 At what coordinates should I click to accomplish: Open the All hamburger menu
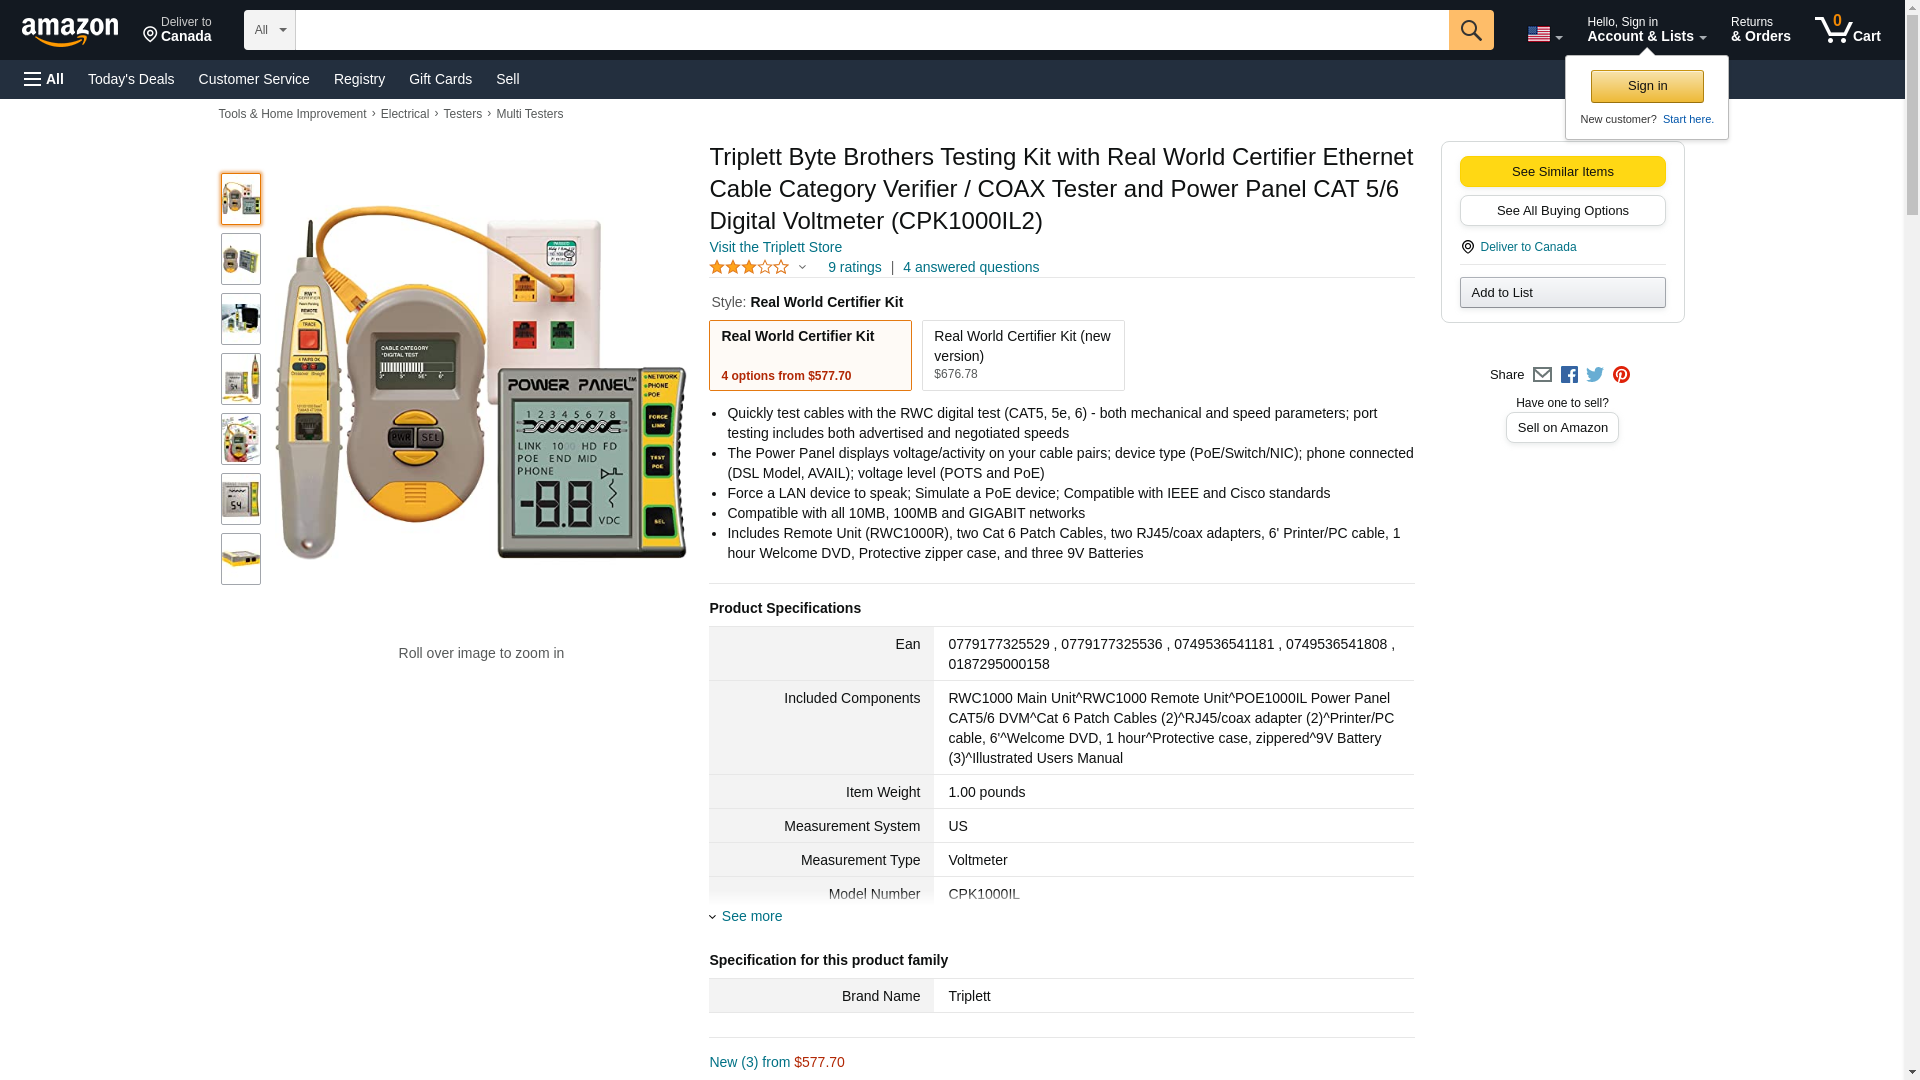(44, 79)
